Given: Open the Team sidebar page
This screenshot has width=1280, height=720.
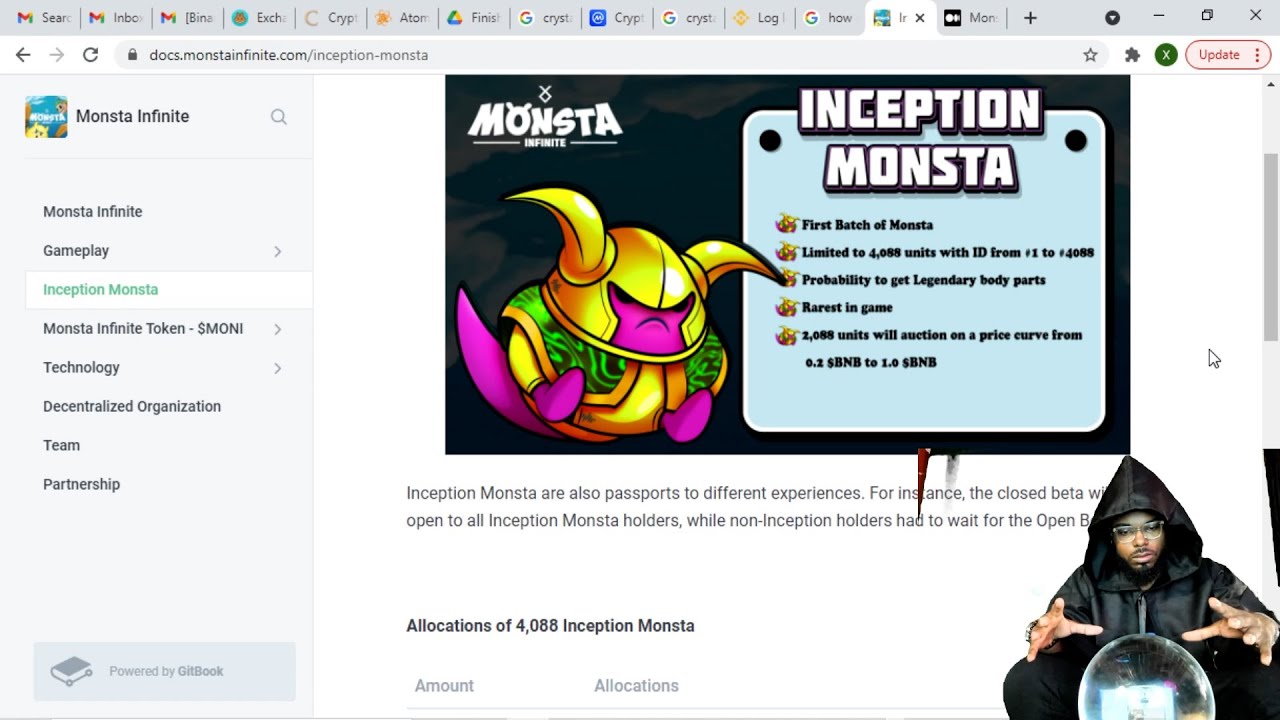Looking at the screenshot, I should (x=61, y=446).
